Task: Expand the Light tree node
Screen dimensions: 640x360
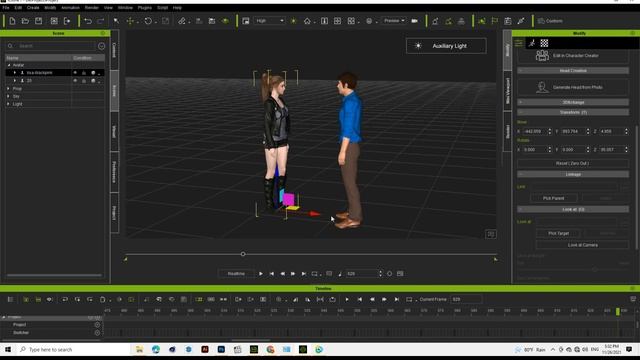Action: (x=9, y=104)
